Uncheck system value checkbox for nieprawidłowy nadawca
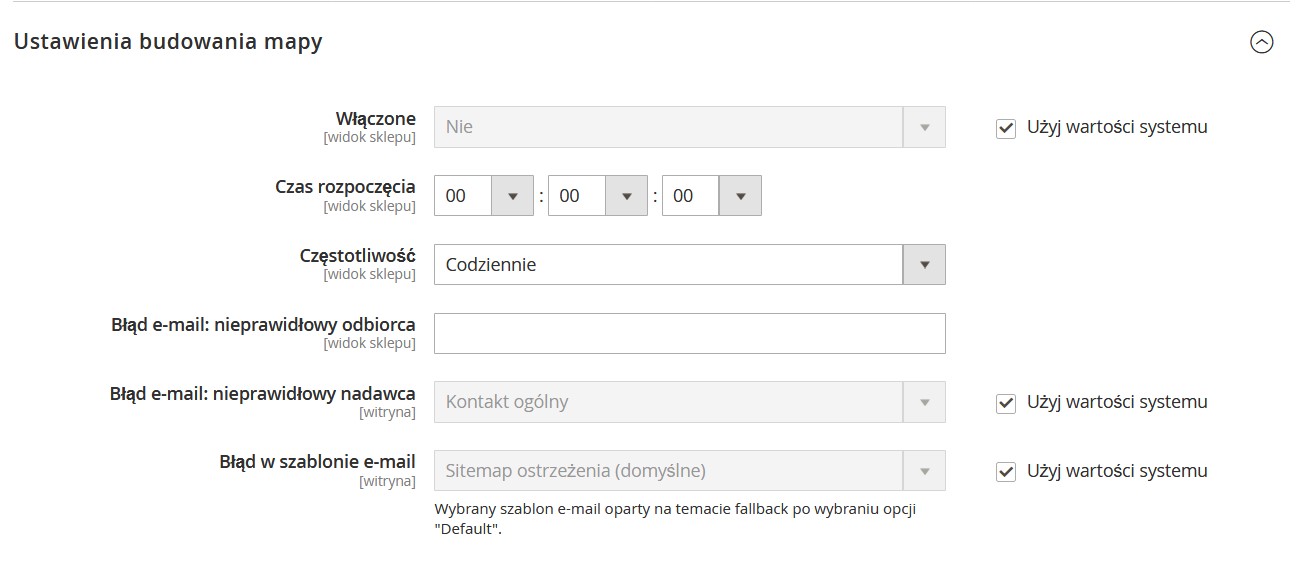Viewport: 1307px width, 573px height. click(1006, 403)
